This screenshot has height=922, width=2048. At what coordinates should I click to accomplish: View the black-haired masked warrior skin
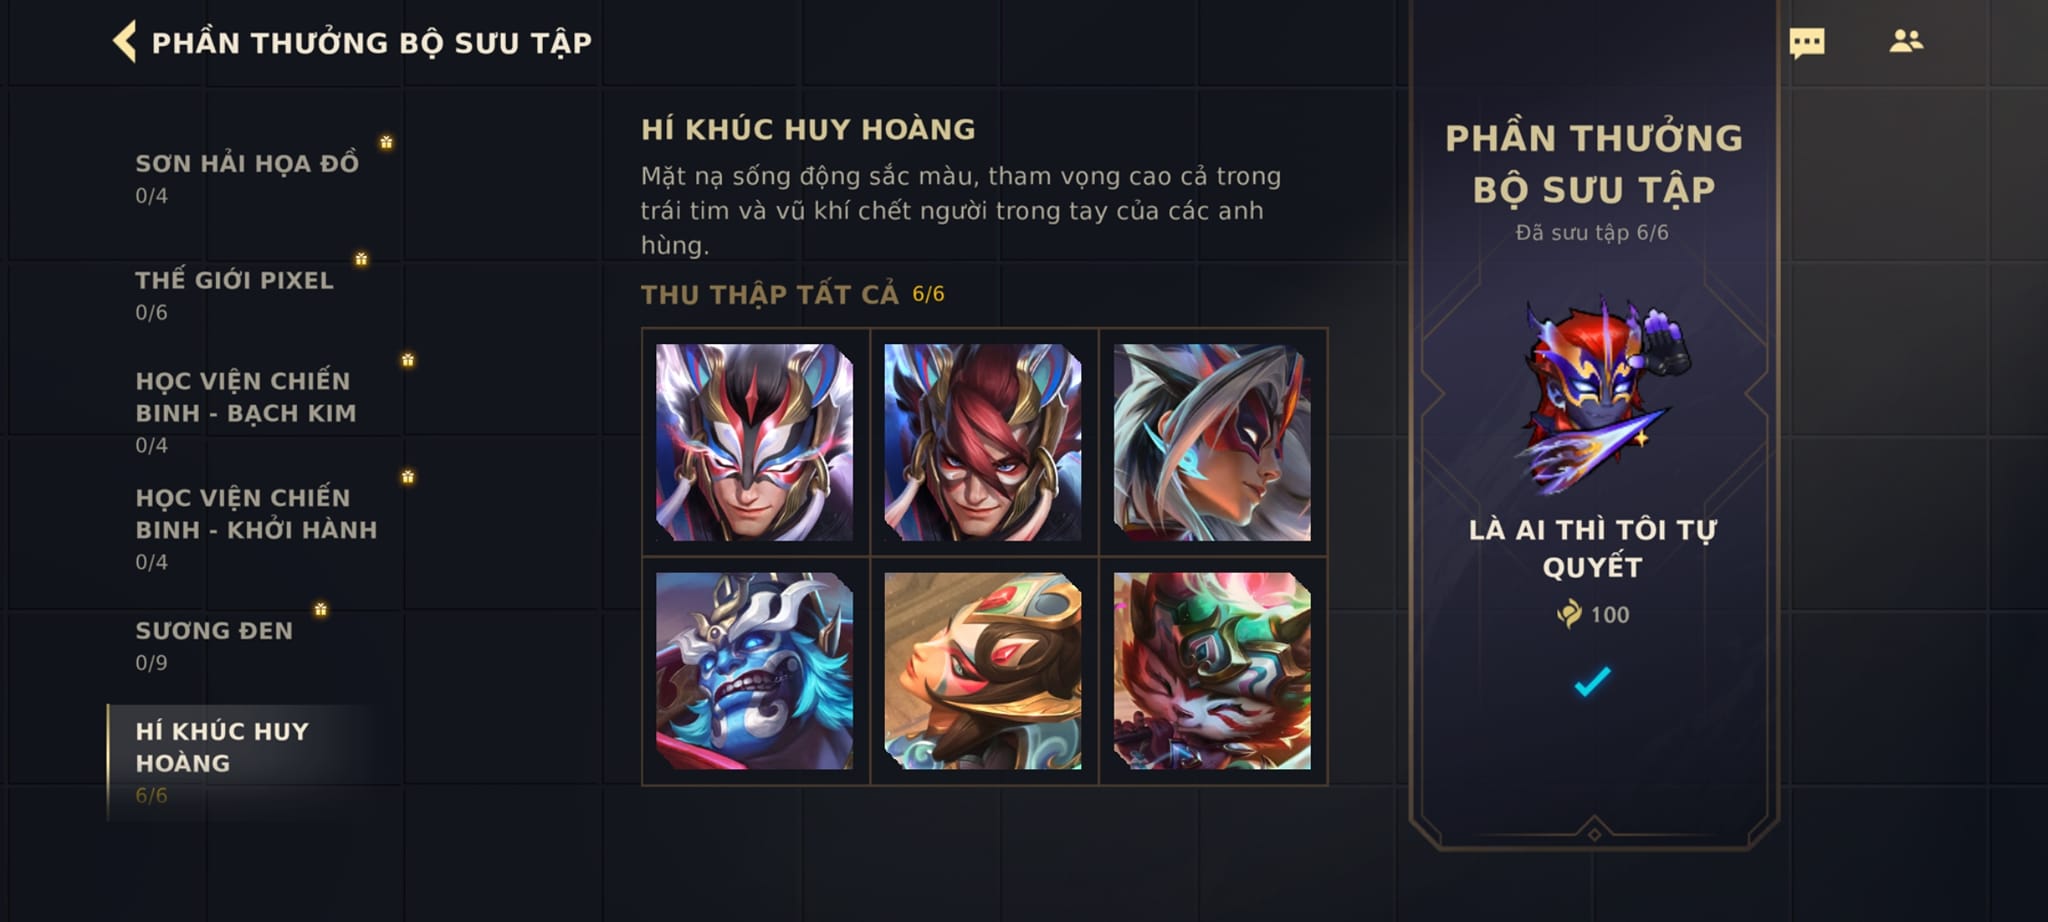click(755, 442)
